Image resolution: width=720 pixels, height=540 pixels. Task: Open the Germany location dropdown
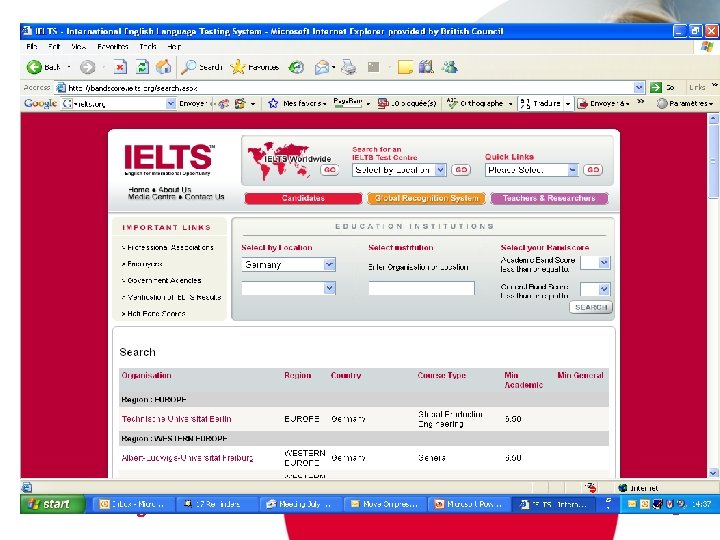coord(329,264)
